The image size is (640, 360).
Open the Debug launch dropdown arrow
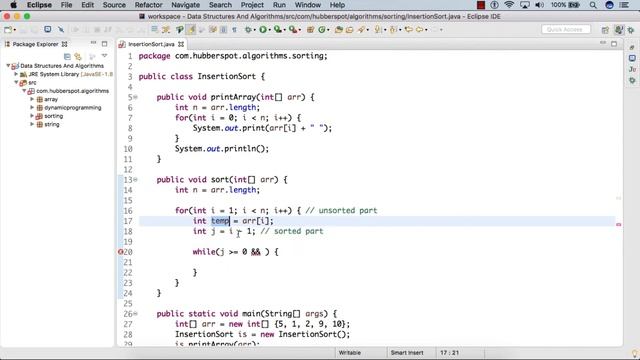pyautogui.click(x=254, y=30)
